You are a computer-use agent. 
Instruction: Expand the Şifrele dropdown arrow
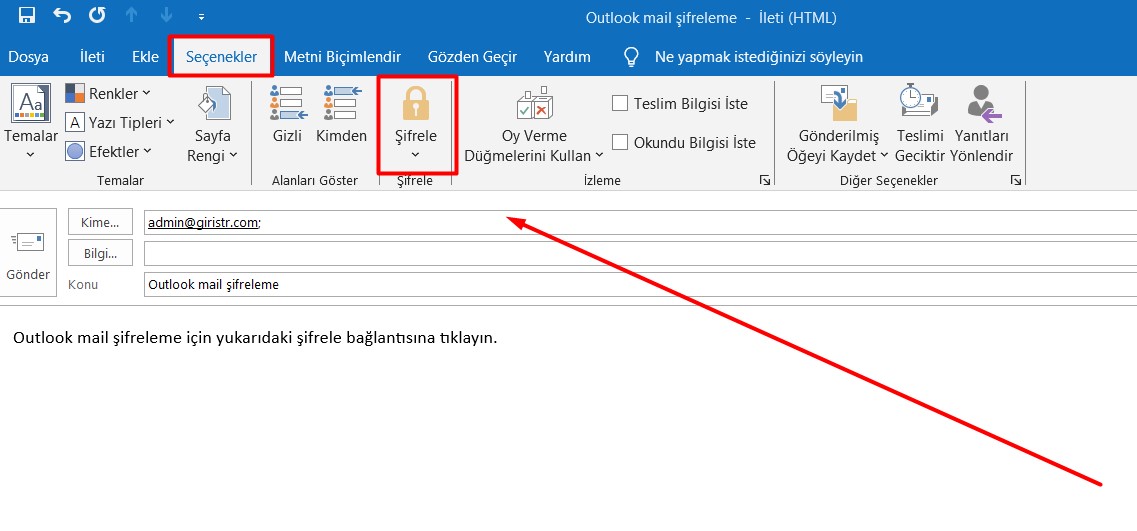click(416, 154)
